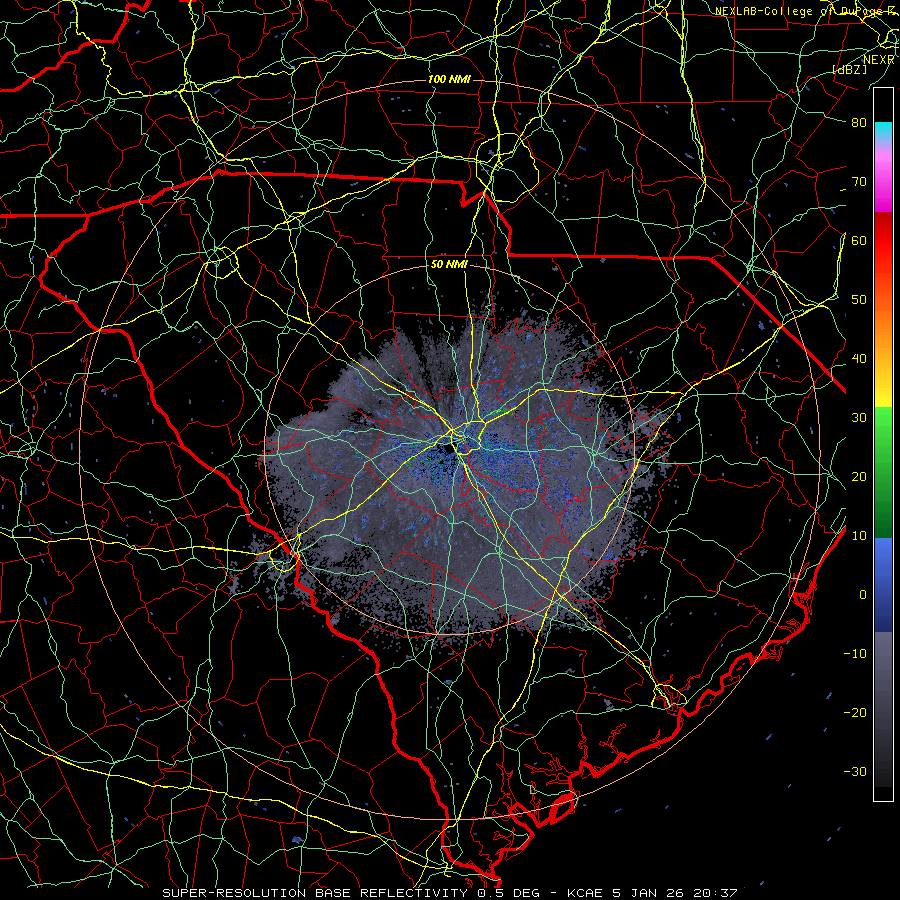Select the -20 value on the dBZ scale
Viewport: 900px width, 900px height.
coord(855,712)
